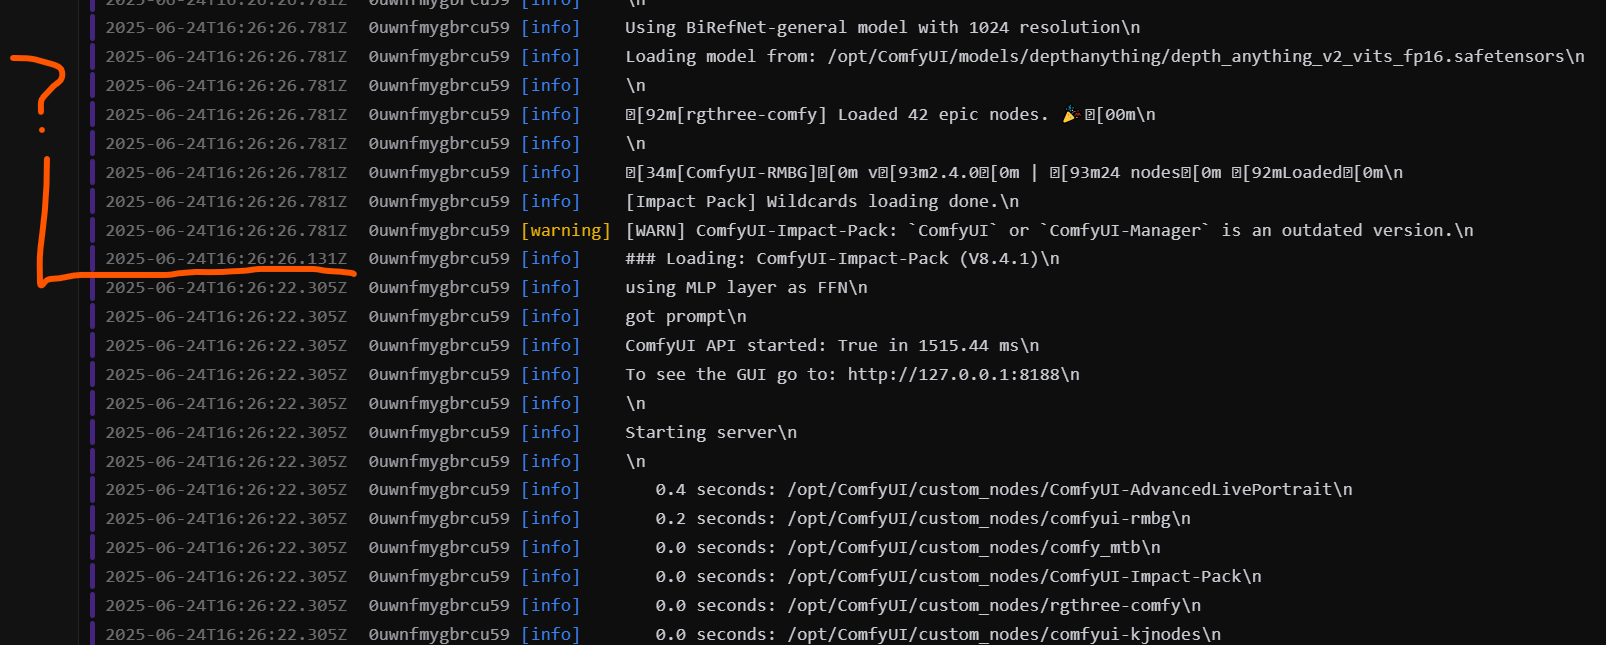The height and width of the screenshot is (645, 1606).
Task: Click the "using MLP layer as FFN" message
Action: tap(745, 287)
